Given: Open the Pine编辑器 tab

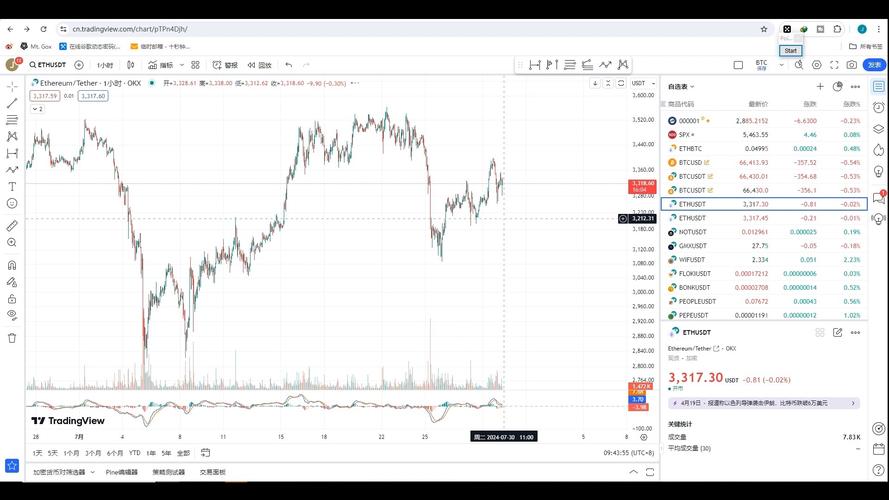Looking at the screenshot, I should tap(122, 472).
